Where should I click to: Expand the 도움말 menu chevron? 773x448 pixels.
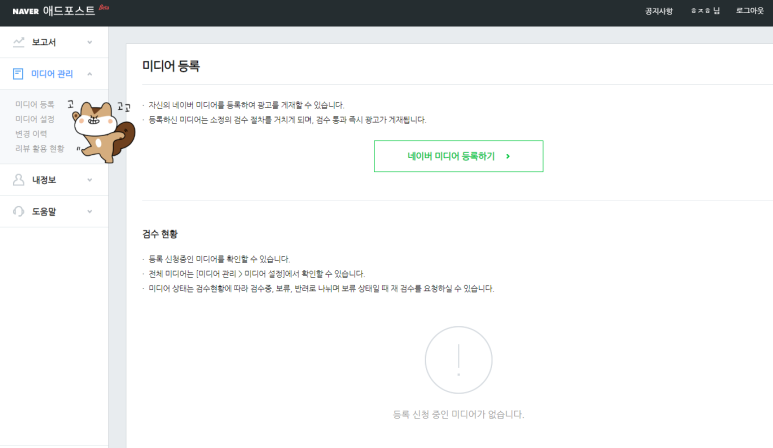(x=90, y=211)
